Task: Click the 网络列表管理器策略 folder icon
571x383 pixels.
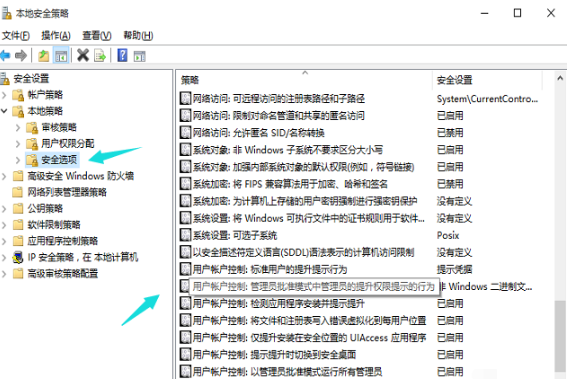Action: (x=18, y=192)
